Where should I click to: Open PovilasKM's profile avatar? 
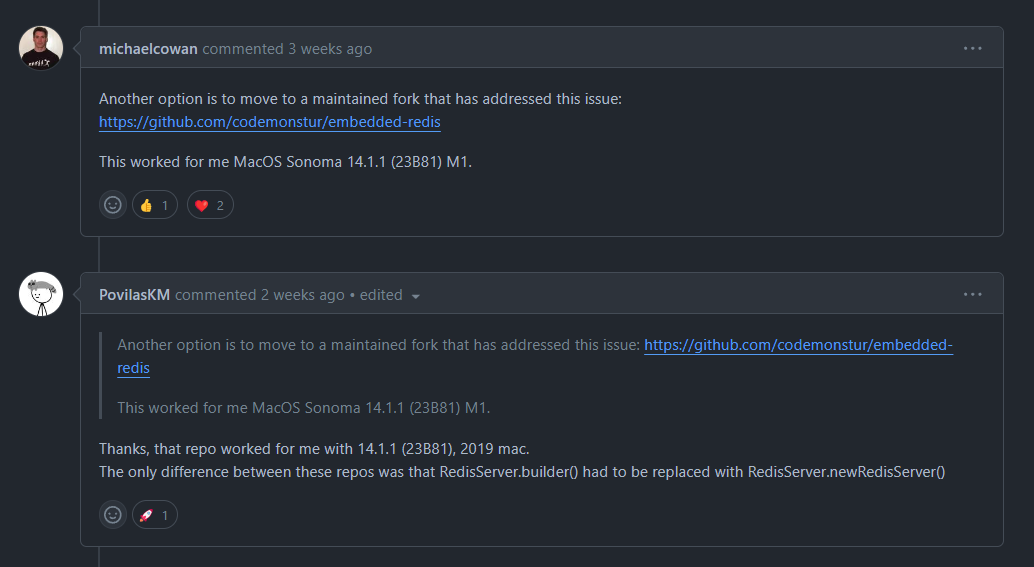coord(41,294)
